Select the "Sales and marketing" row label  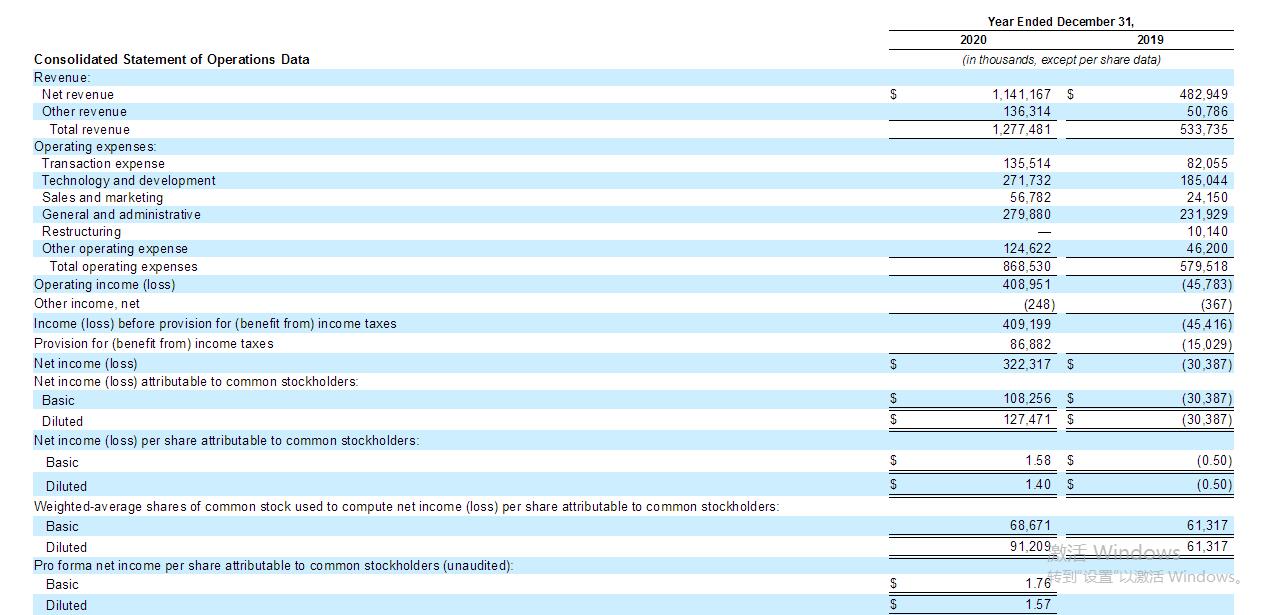point(102,198)
